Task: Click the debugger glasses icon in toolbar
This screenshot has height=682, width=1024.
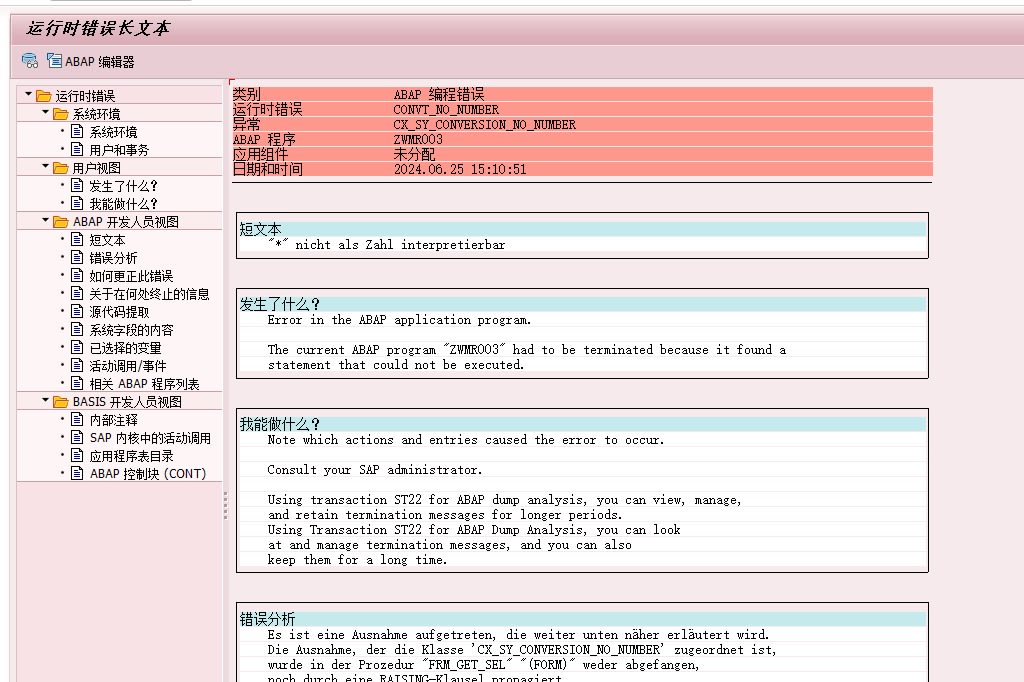Action: (30, 61)
